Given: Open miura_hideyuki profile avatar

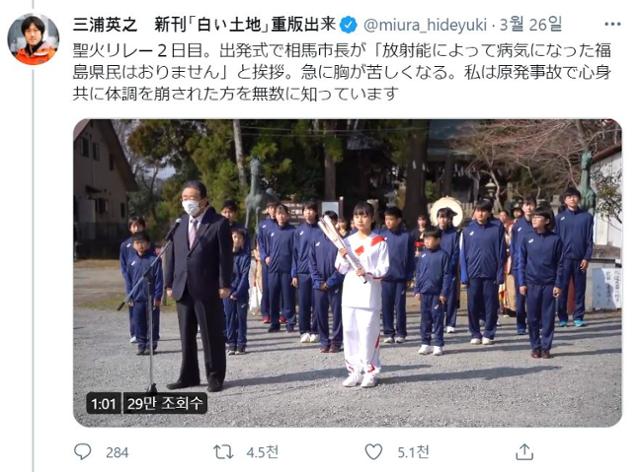Looking at the screenshot, I should (x=33, y=39).
